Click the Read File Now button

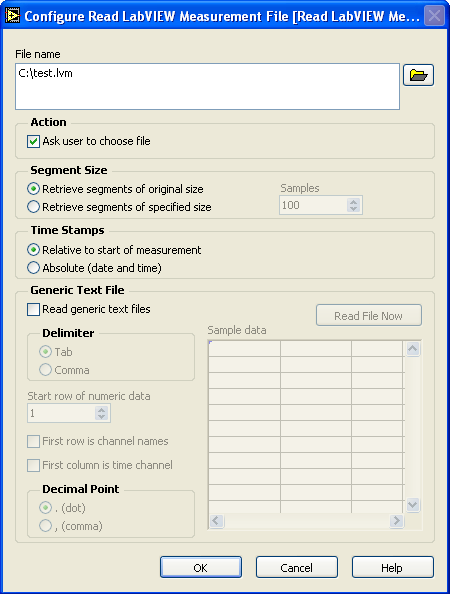coord(369,316)
